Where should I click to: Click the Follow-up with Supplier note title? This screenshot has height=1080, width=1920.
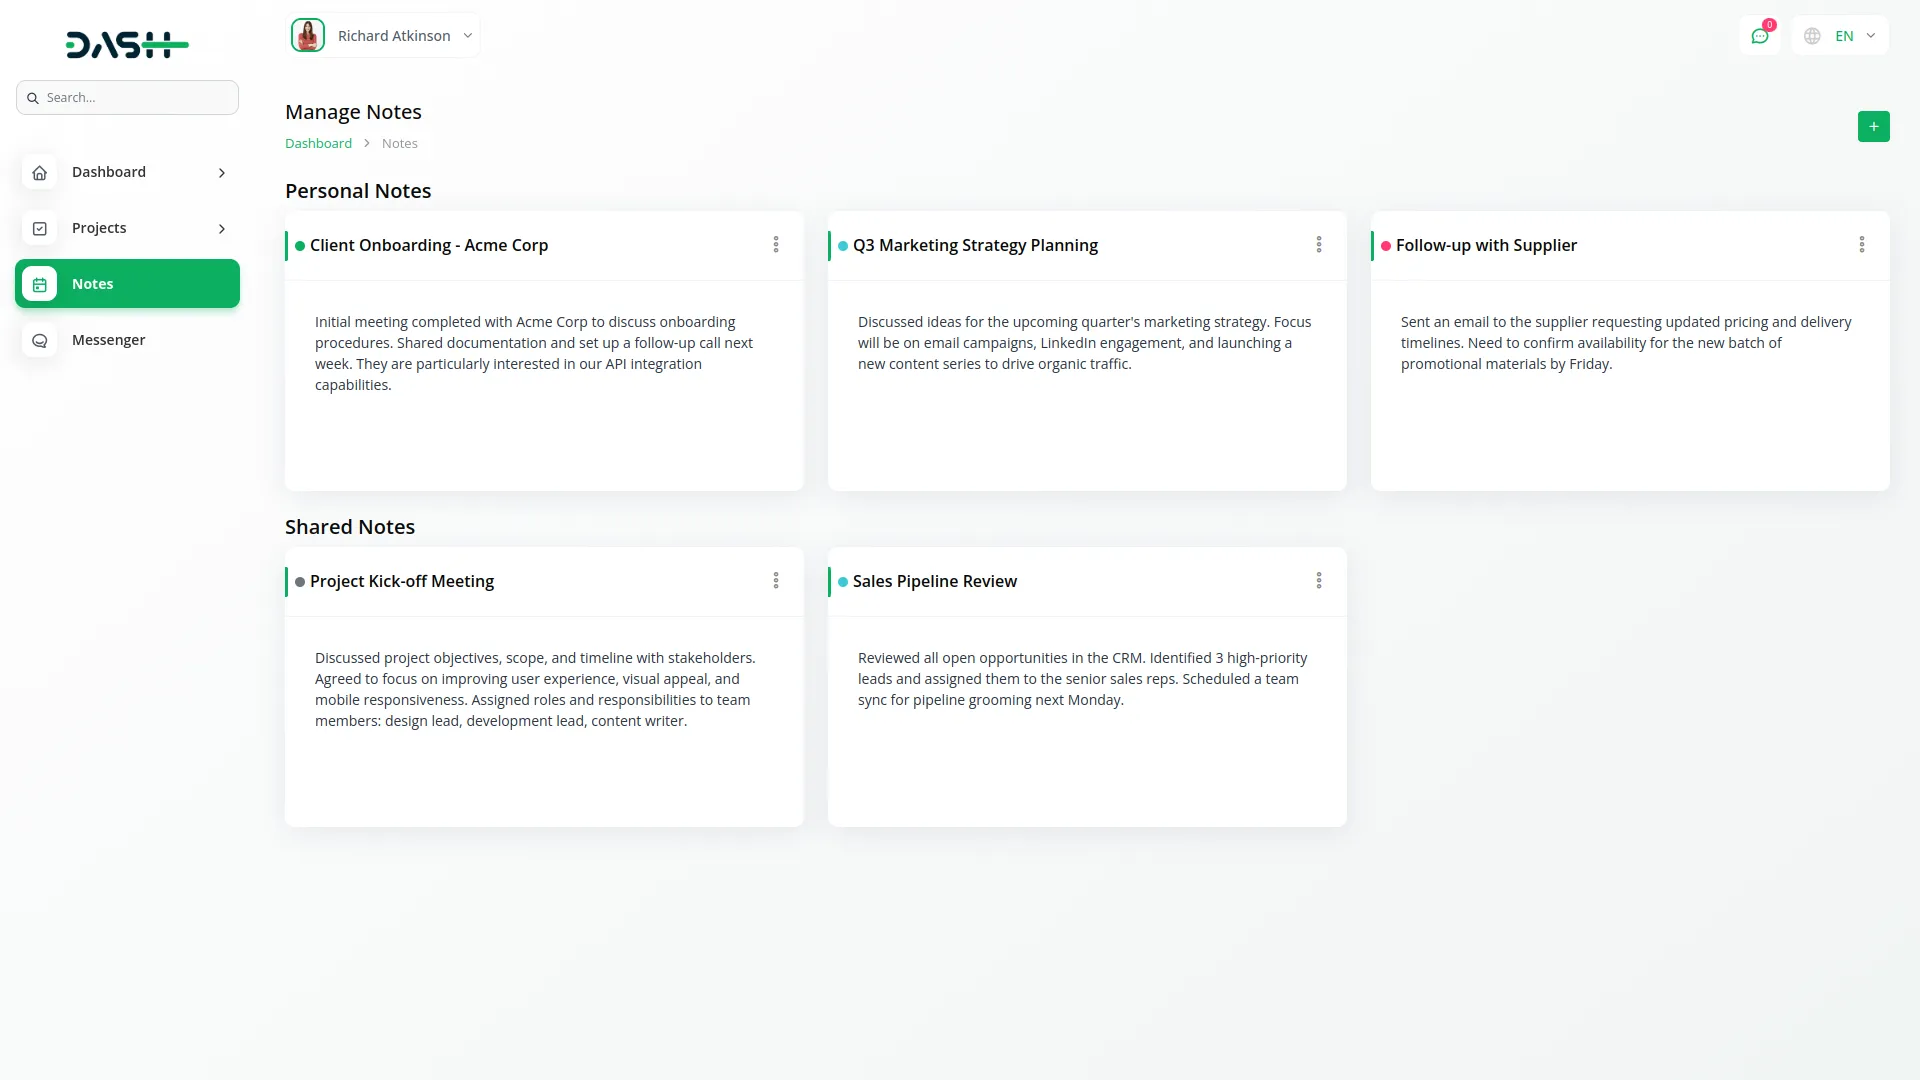coord(1486,245)
